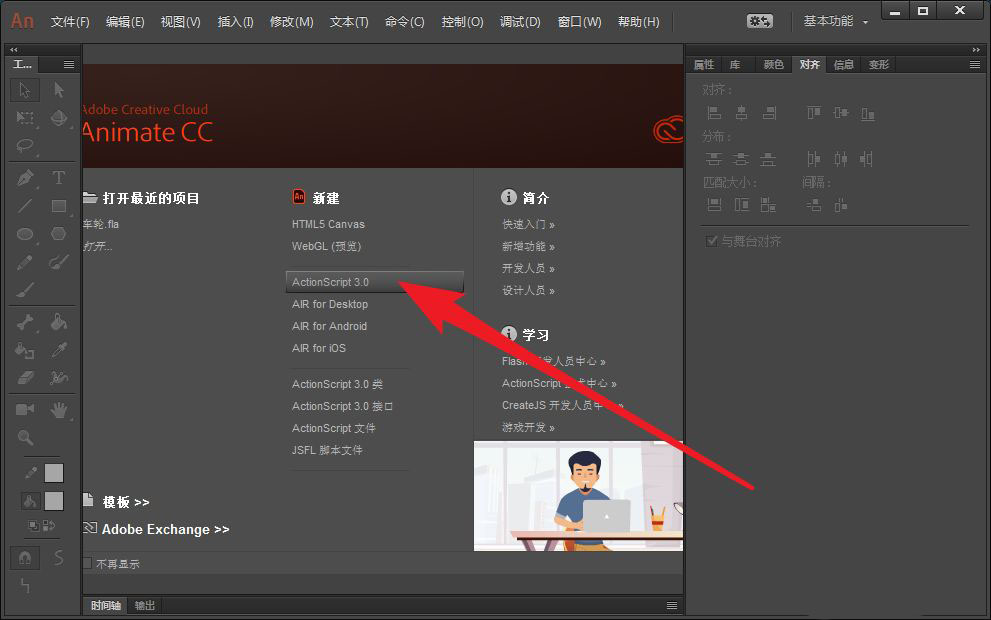Select the Pencil tool

[25, 262]
